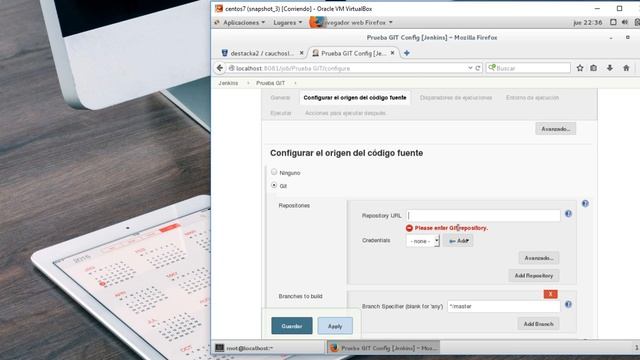This screenshot has height=360, width=640.
Task: Open the Credentials none dropdown
Action: click(423, 241)
